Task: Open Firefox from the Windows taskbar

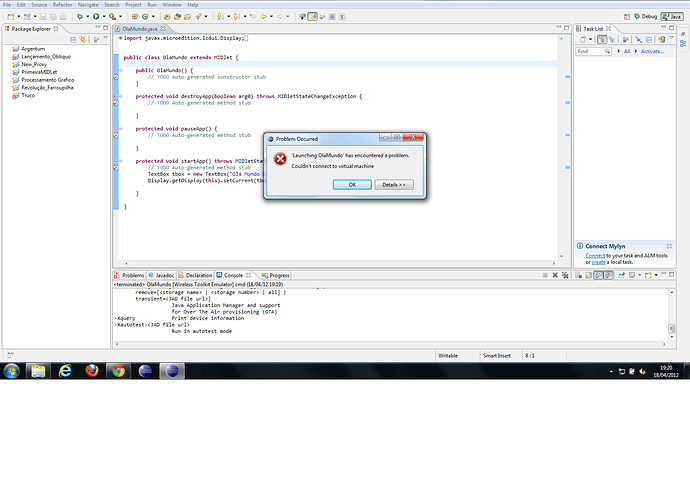Action: pyautogui.click(x=90, y=371)
